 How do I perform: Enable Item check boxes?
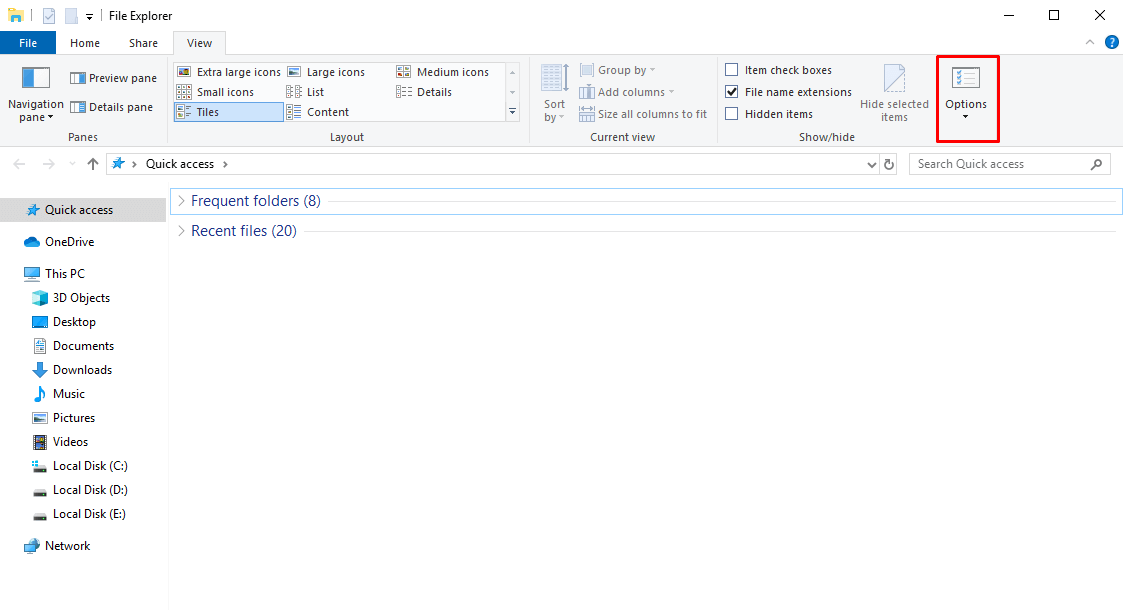point(731,69)
